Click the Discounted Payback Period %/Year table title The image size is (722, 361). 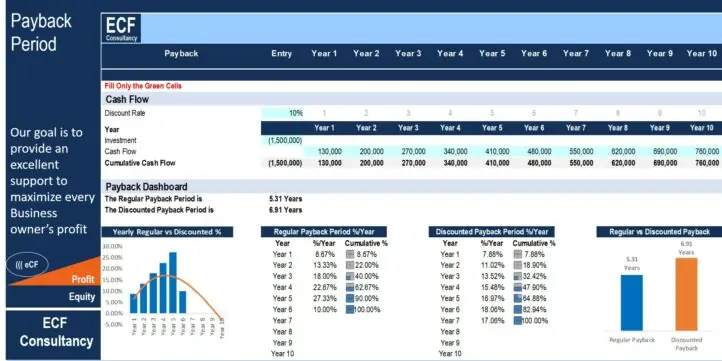(492, 232)
